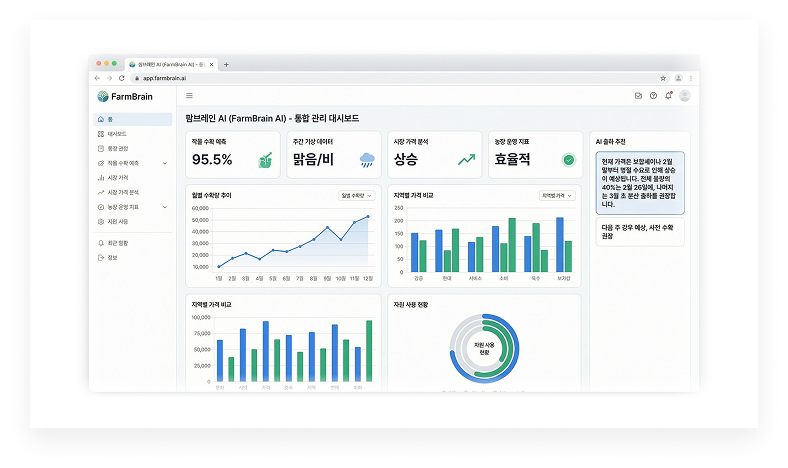Open the 지역별 가격 dropdown in the bar chart
The width and height of the screenshot is (788, 468).
coord(557,196)
